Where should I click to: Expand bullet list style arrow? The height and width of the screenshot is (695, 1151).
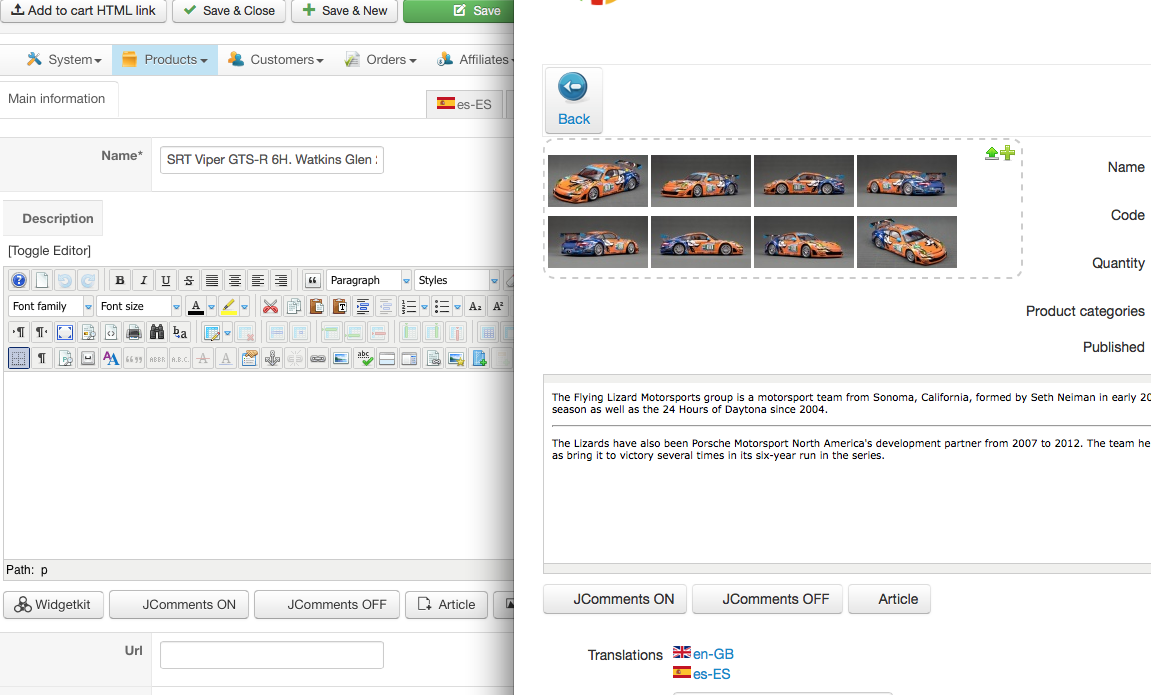pos(457,307)
